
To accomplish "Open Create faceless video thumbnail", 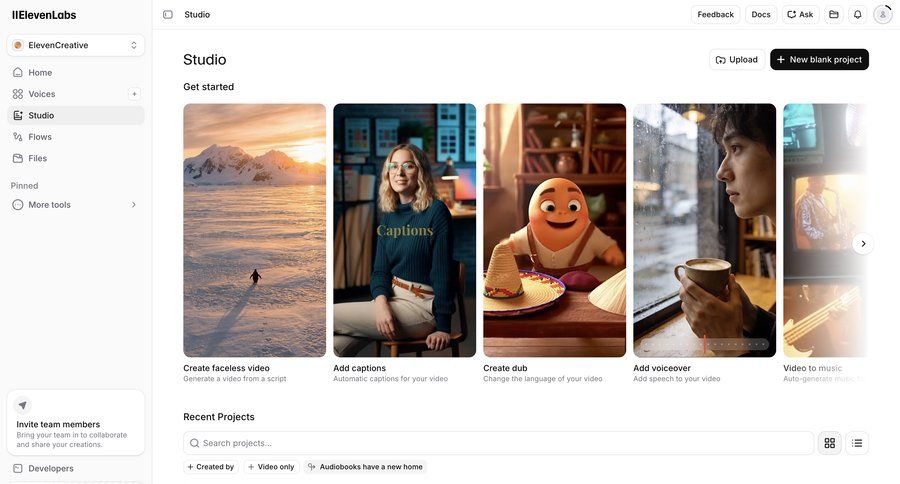I will [x=254, y=230].
